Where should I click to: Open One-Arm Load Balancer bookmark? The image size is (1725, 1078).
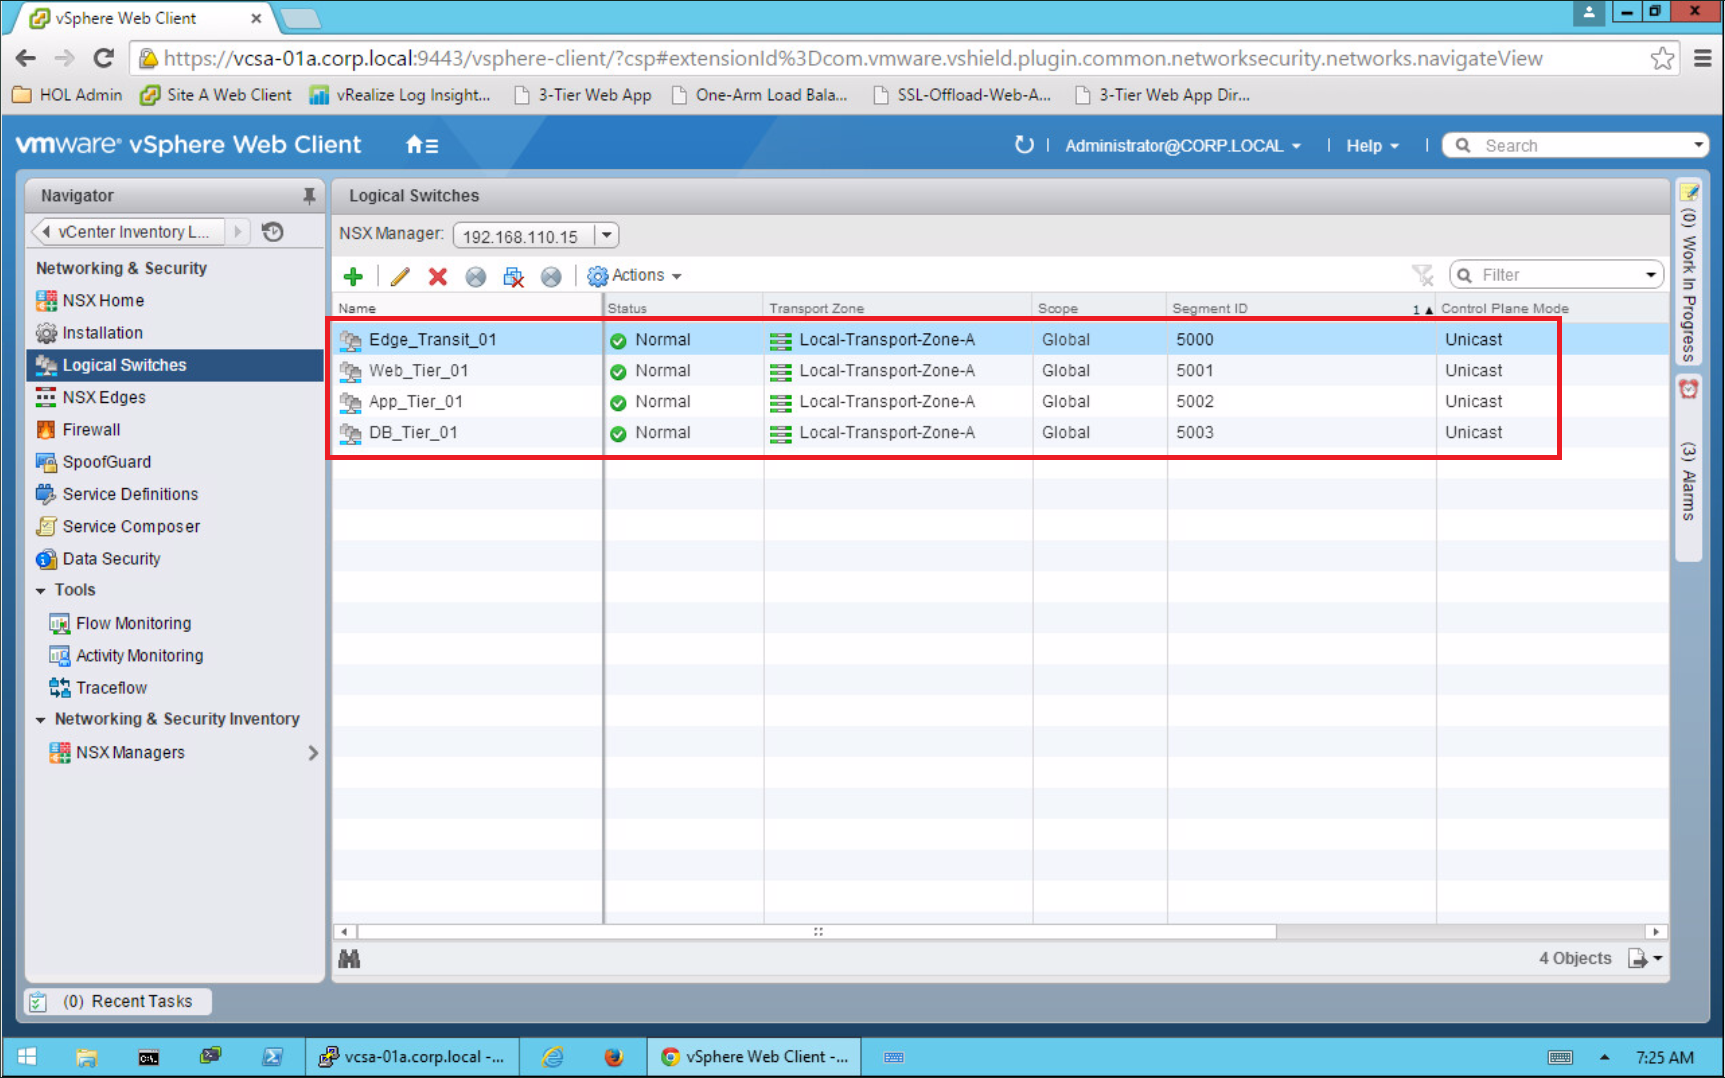coord(760,95)
